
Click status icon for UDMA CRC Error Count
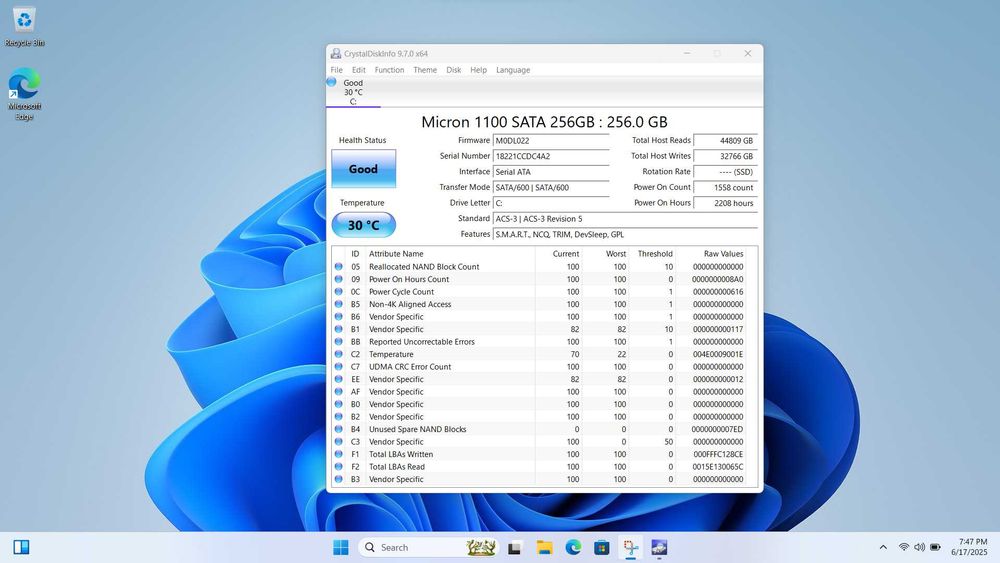pos(339,367)
